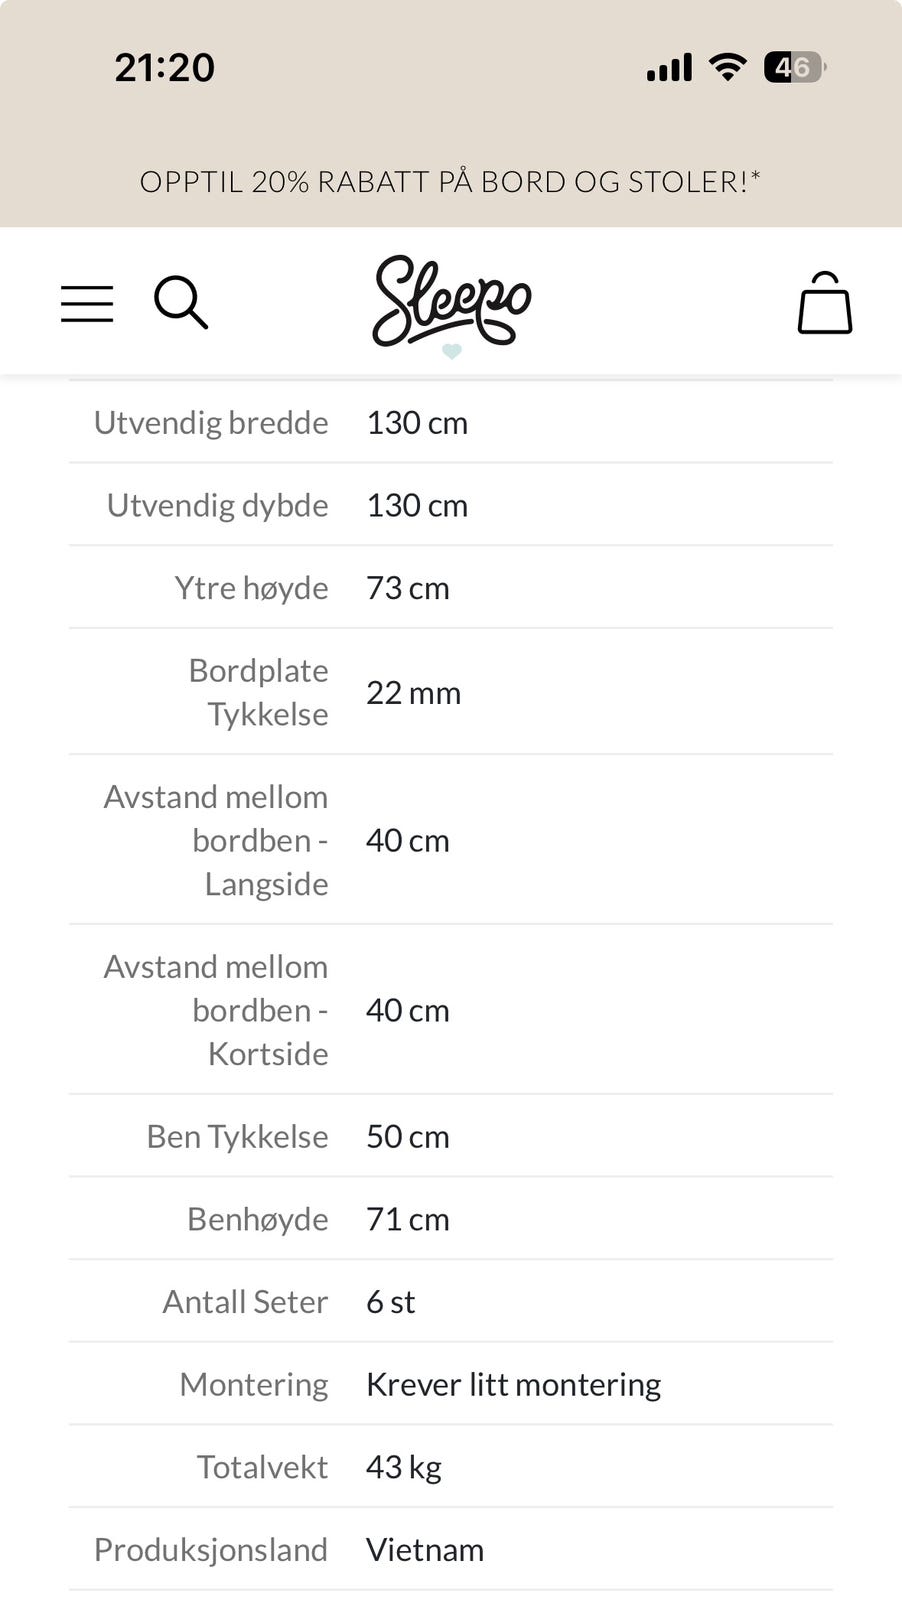Screen dimensions: 902x1600
Task: Tap the Krever litt montering text
Action: click(513, 1385)
